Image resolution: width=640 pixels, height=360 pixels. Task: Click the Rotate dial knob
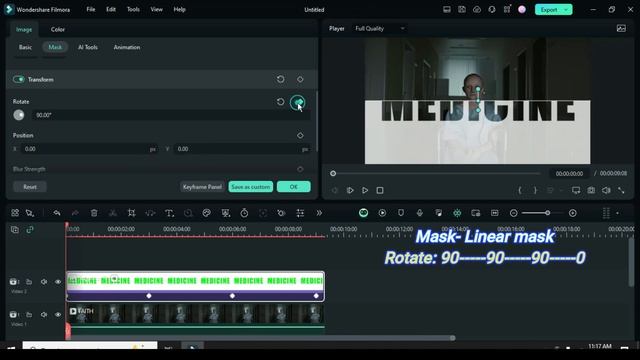pos(19,115)
